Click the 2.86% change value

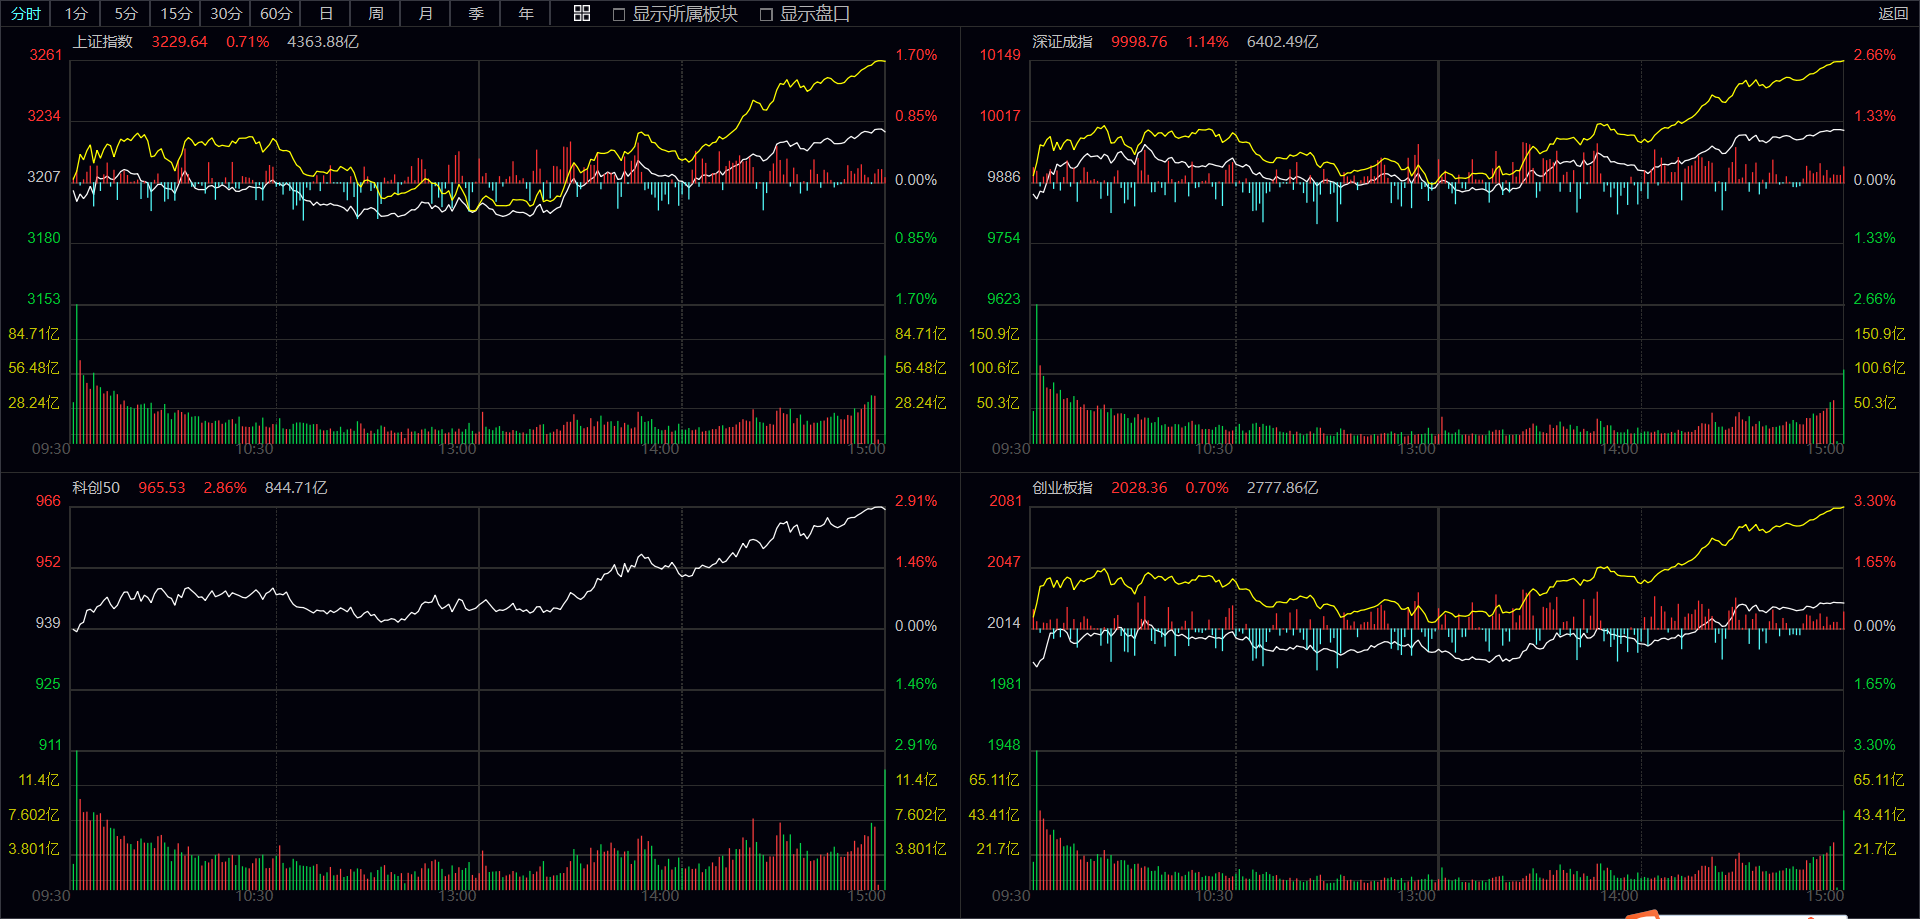point(225,488)
